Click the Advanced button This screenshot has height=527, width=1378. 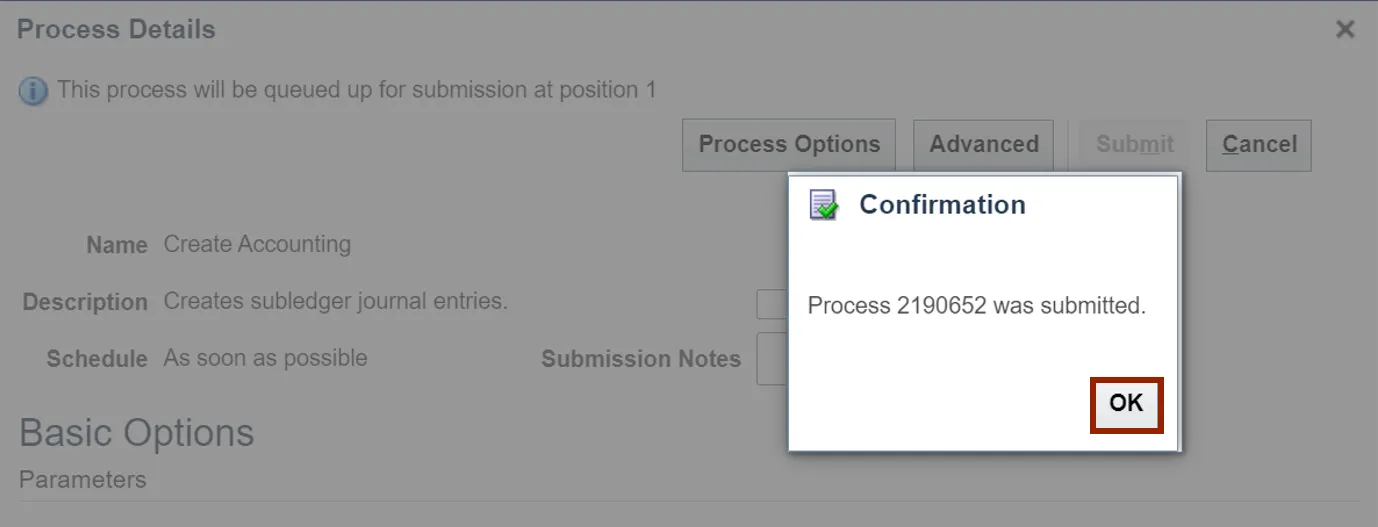pyautogui.click(x=984, y=145)
